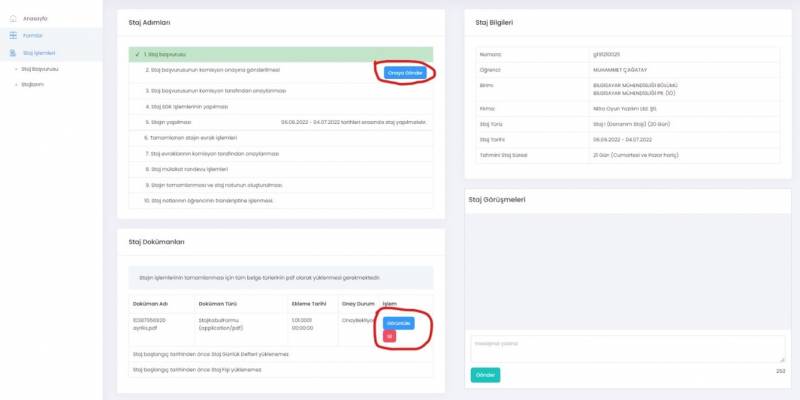Select Stajlarım in the sidebar
The width and height of the screenshot is (800, 400).
pyautogui.click(x=33, y=86)
